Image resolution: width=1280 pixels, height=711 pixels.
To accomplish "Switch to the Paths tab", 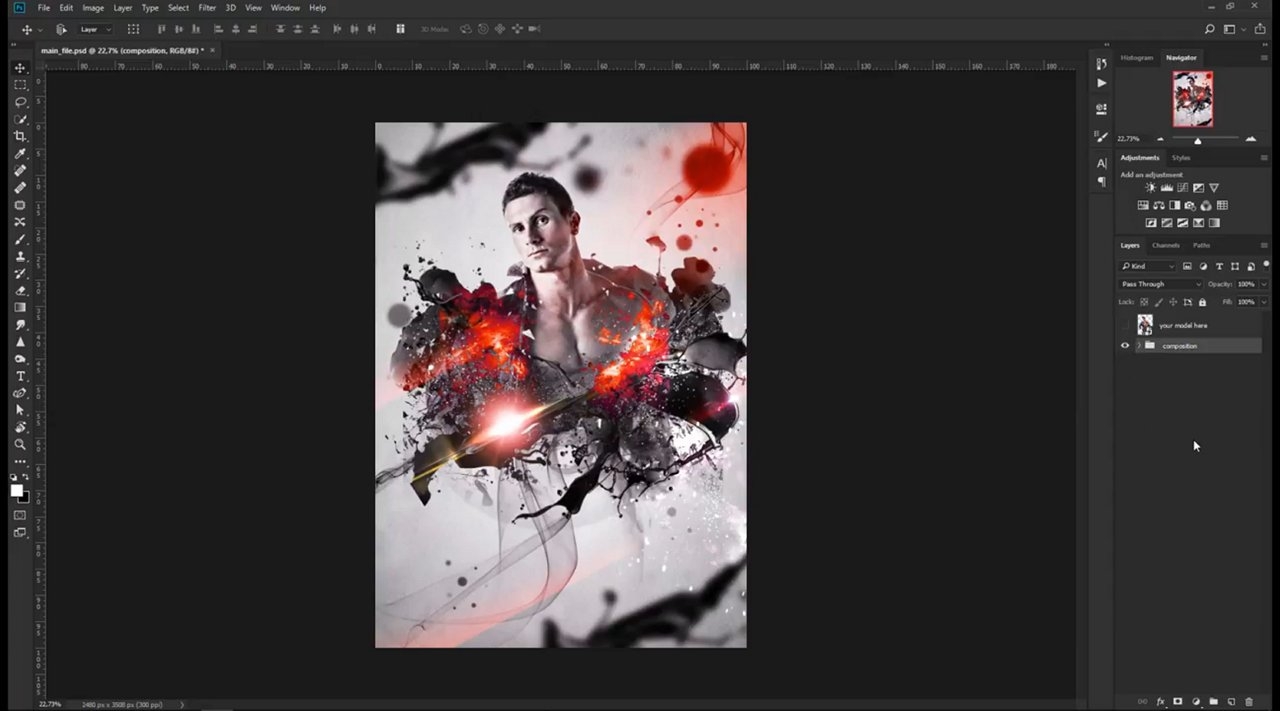I will tap(1201, 245).
